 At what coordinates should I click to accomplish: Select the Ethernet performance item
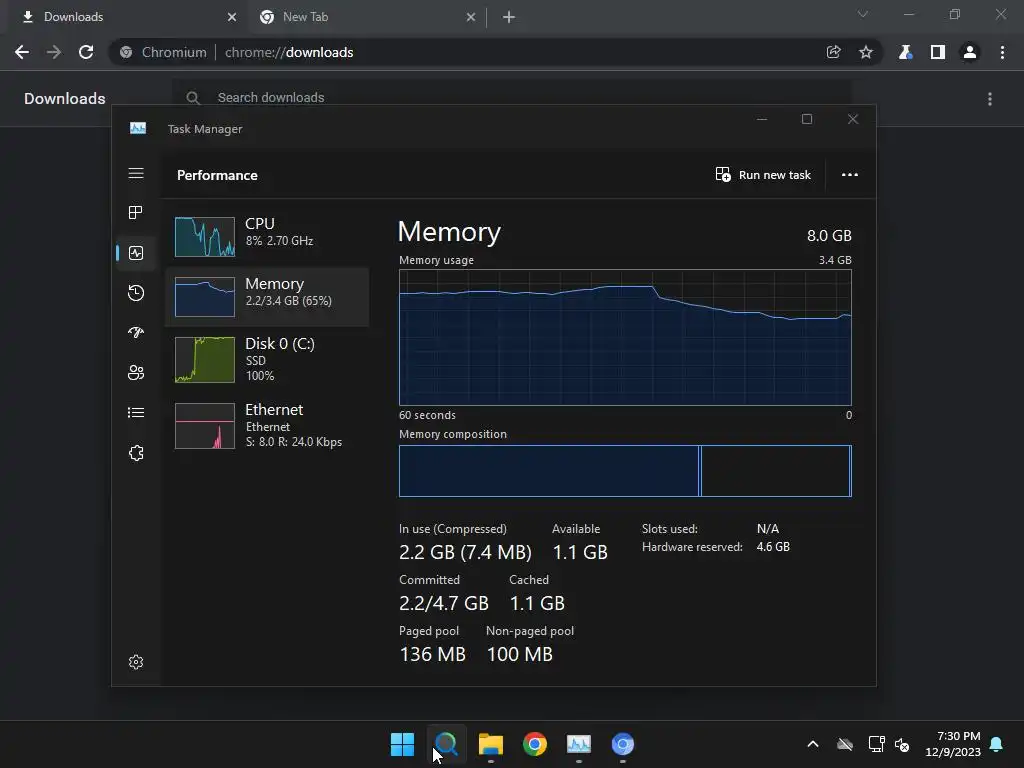coord(266,425)
